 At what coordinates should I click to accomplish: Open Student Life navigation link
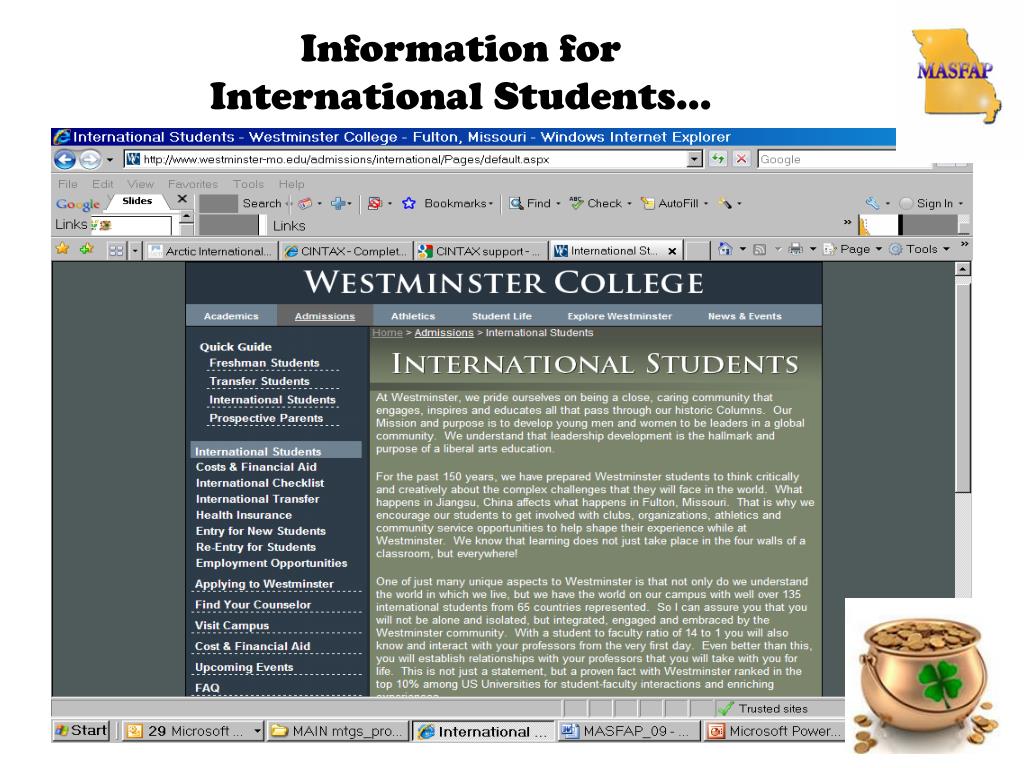(x=502, y=316)
